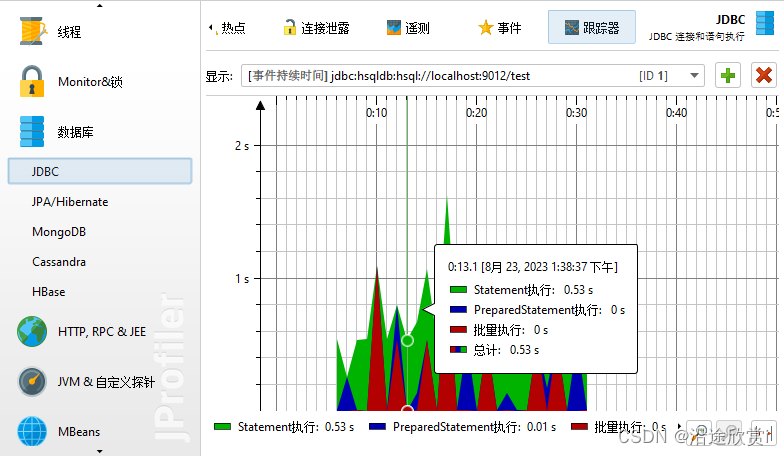The width and height of the screenshot is (784, 456).
Task: Click the 0:40 time axis label
Action: [676, 113]
